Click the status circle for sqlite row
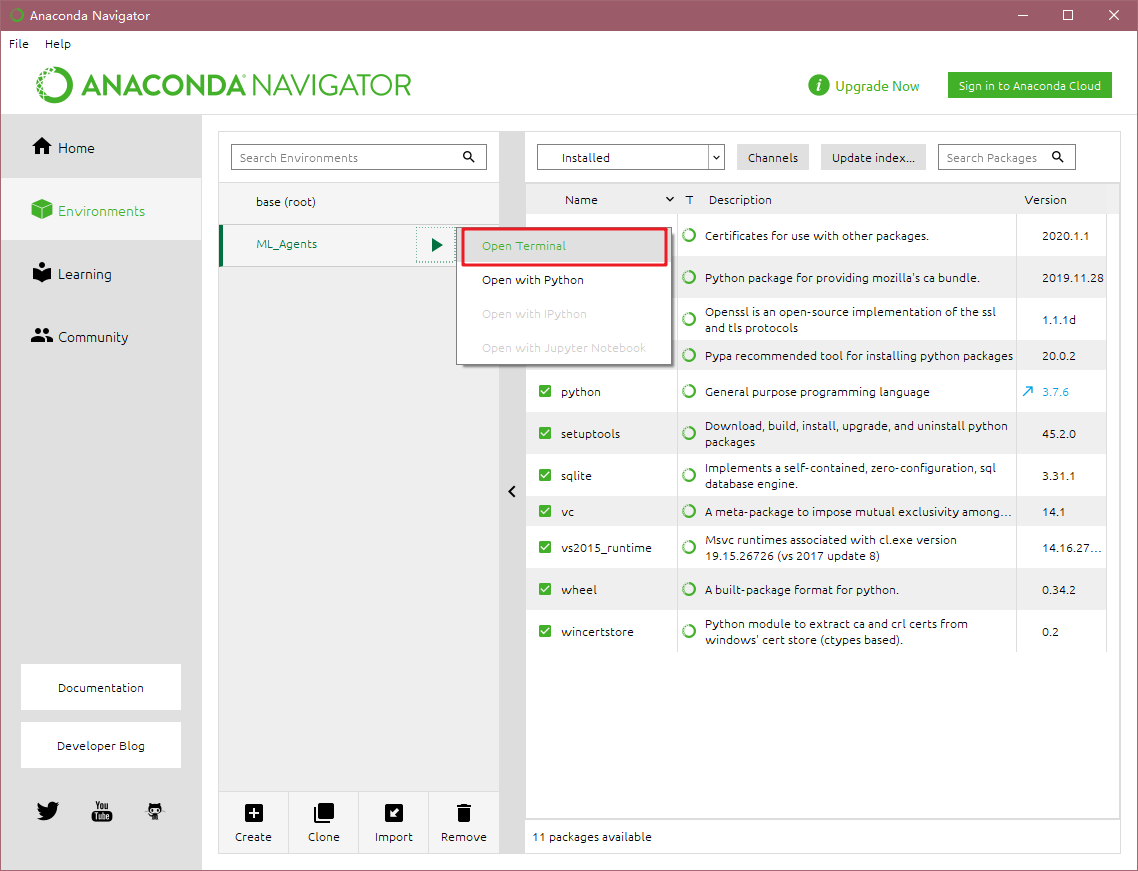The height and width of the screenshot is (871, 1138). click(689, 475)
